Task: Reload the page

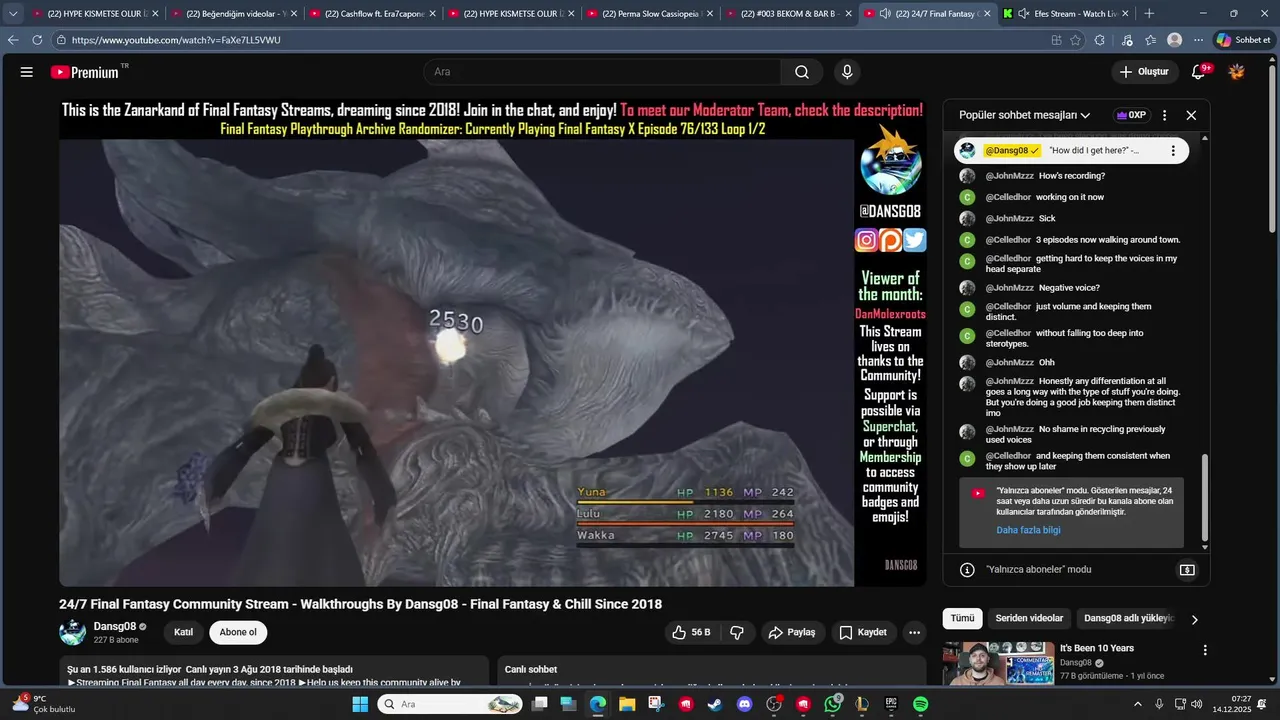Action: click(37, 40)
